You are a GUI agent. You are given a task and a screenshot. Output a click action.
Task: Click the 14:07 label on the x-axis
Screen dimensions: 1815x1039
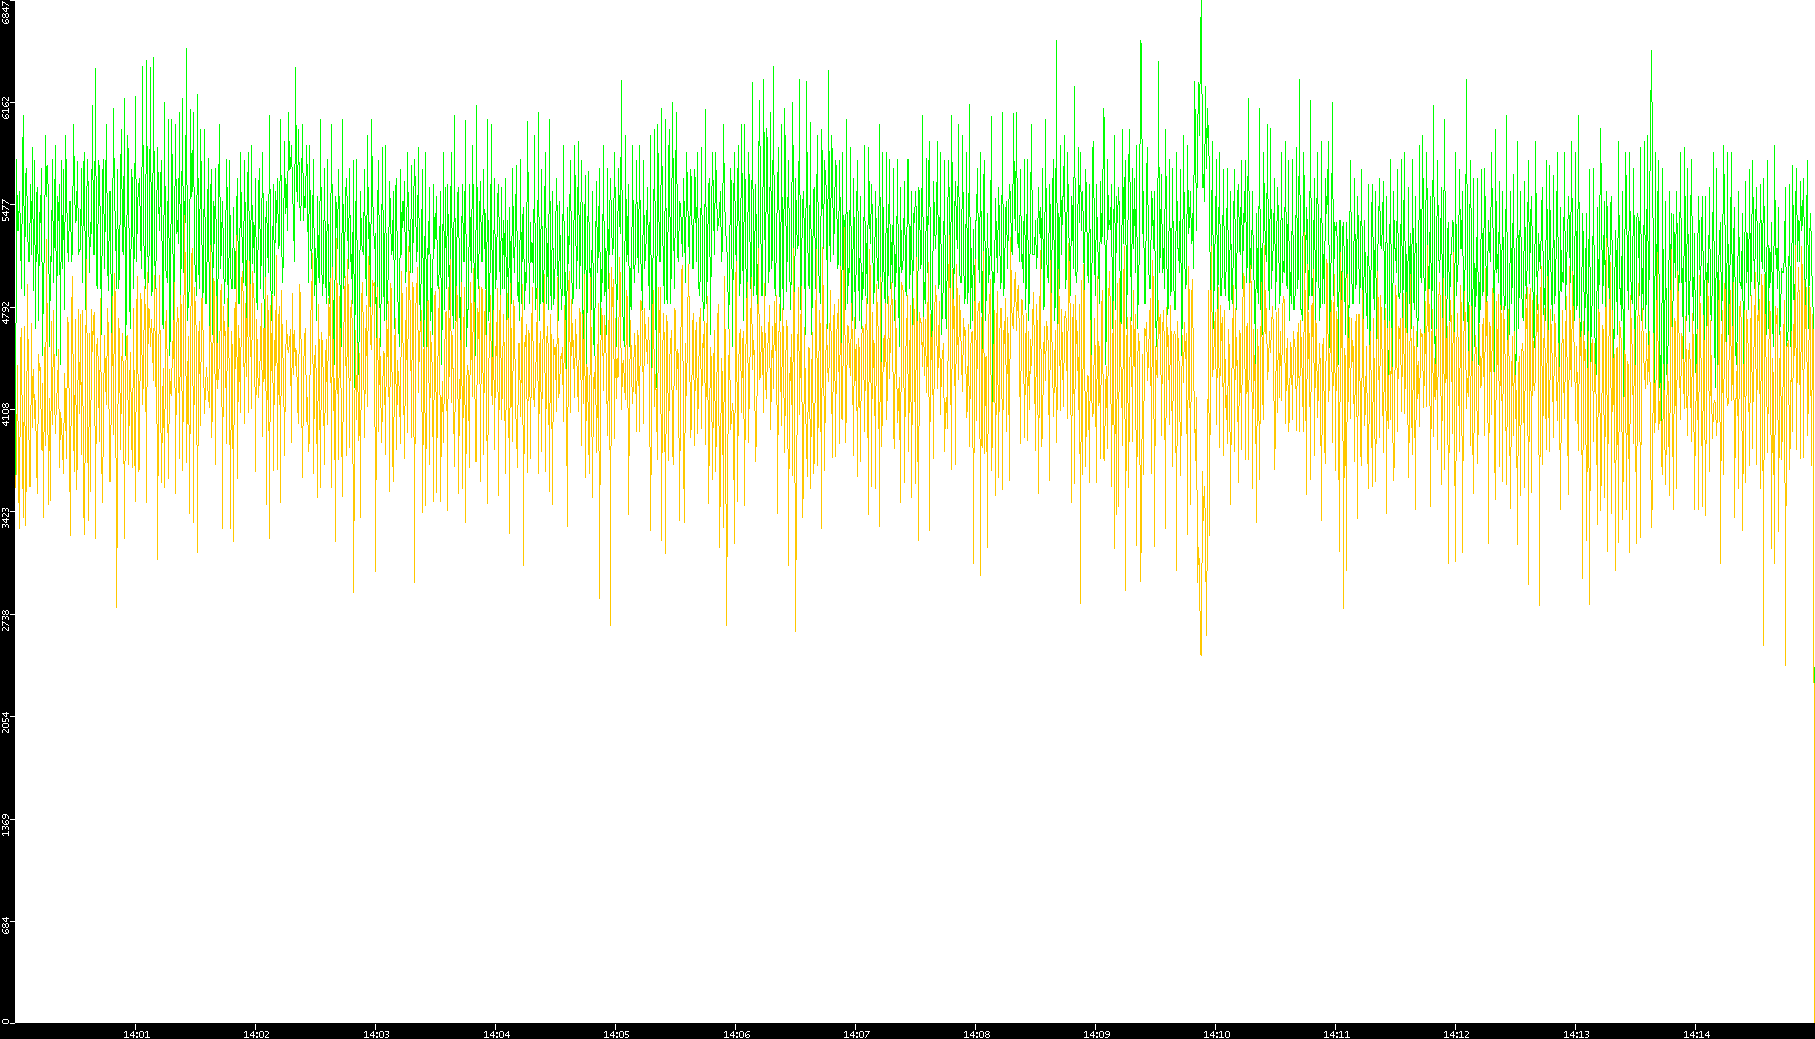click(x=856, y=1033)
